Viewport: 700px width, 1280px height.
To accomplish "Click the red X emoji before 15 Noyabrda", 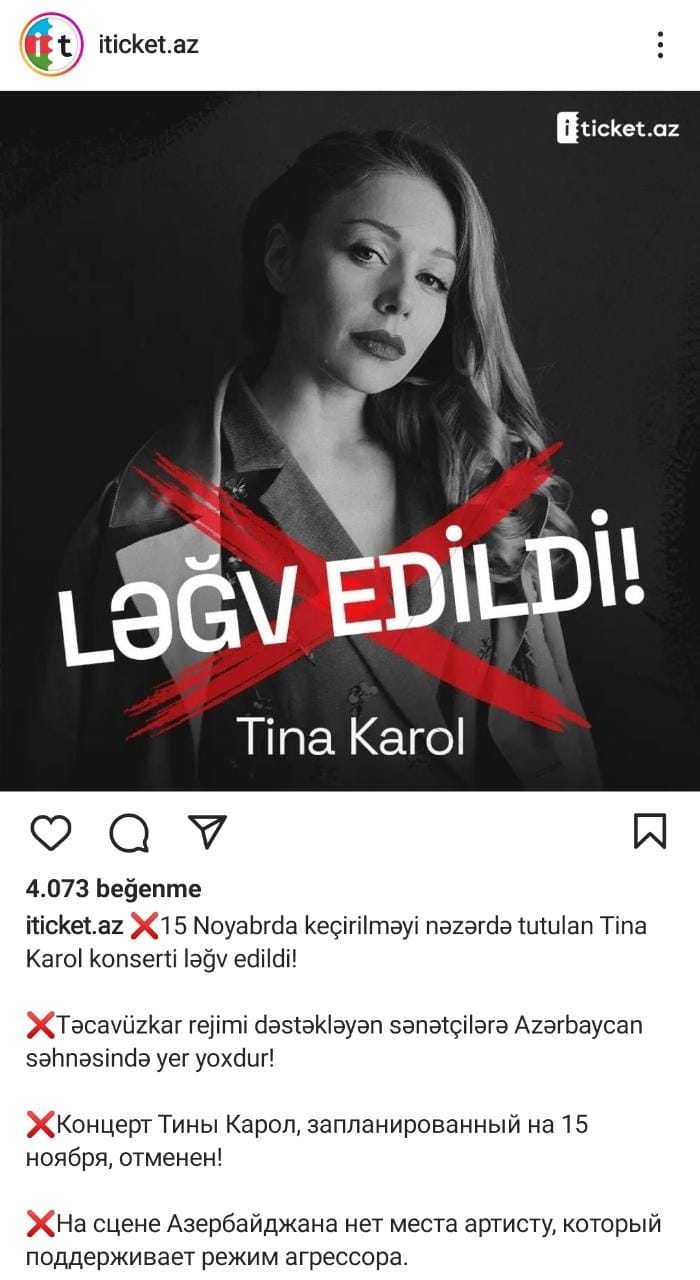I will coord(144,926).
